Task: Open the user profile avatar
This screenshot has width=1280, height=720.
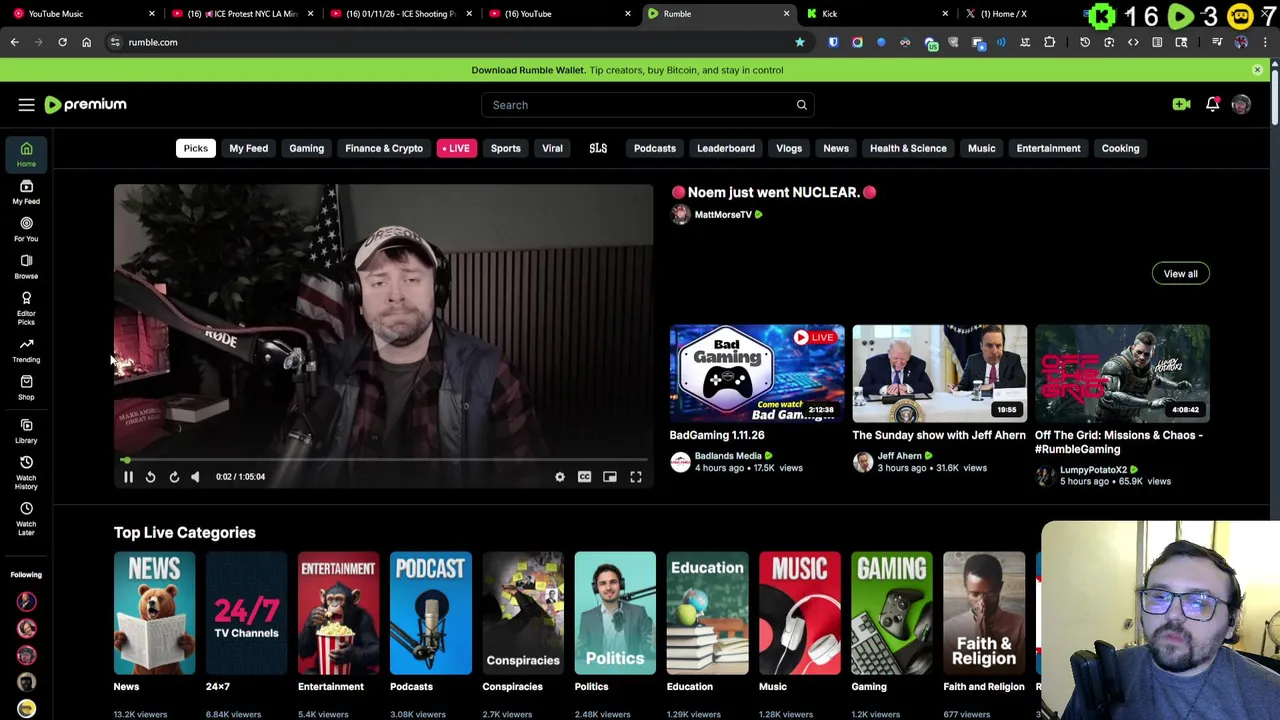Action: tap(1241, 104)
